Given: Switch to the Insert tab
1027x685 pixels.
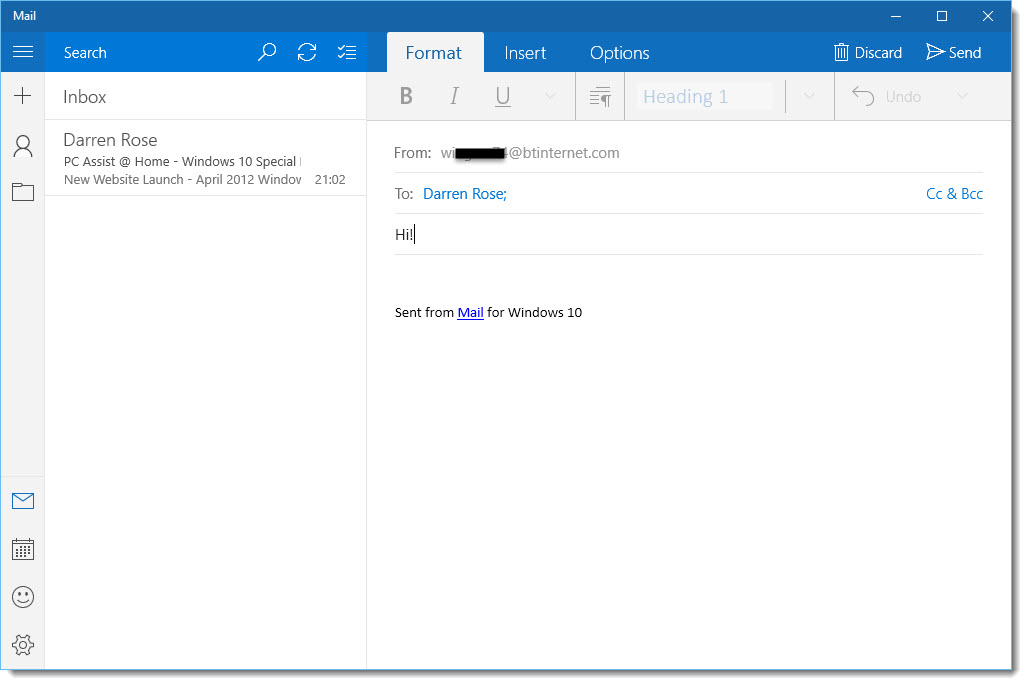Looking at the screenshot, I should click(525, 53).
